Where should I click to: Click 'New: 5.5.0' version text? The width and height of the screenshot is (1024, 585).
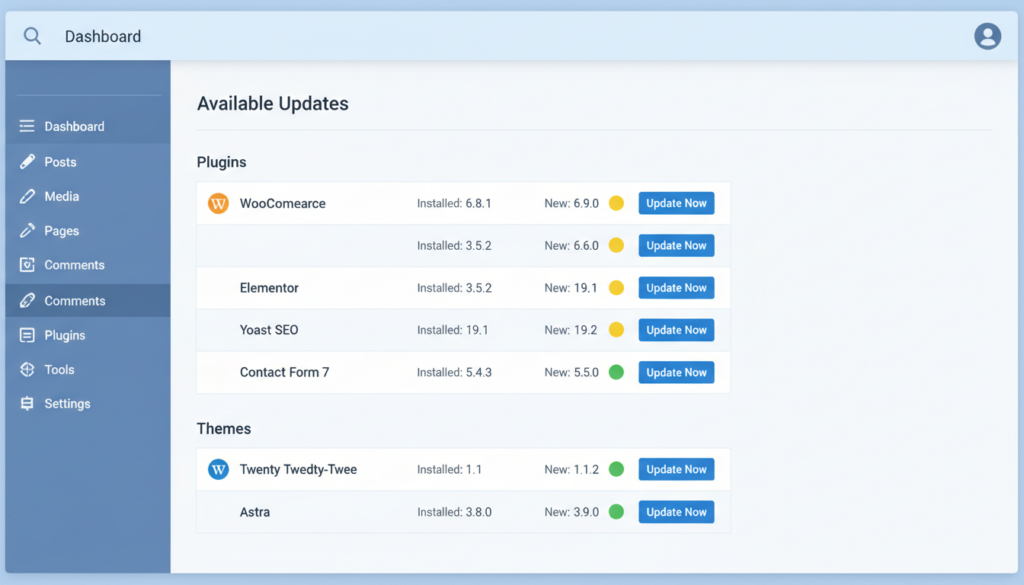coord(571,372)
